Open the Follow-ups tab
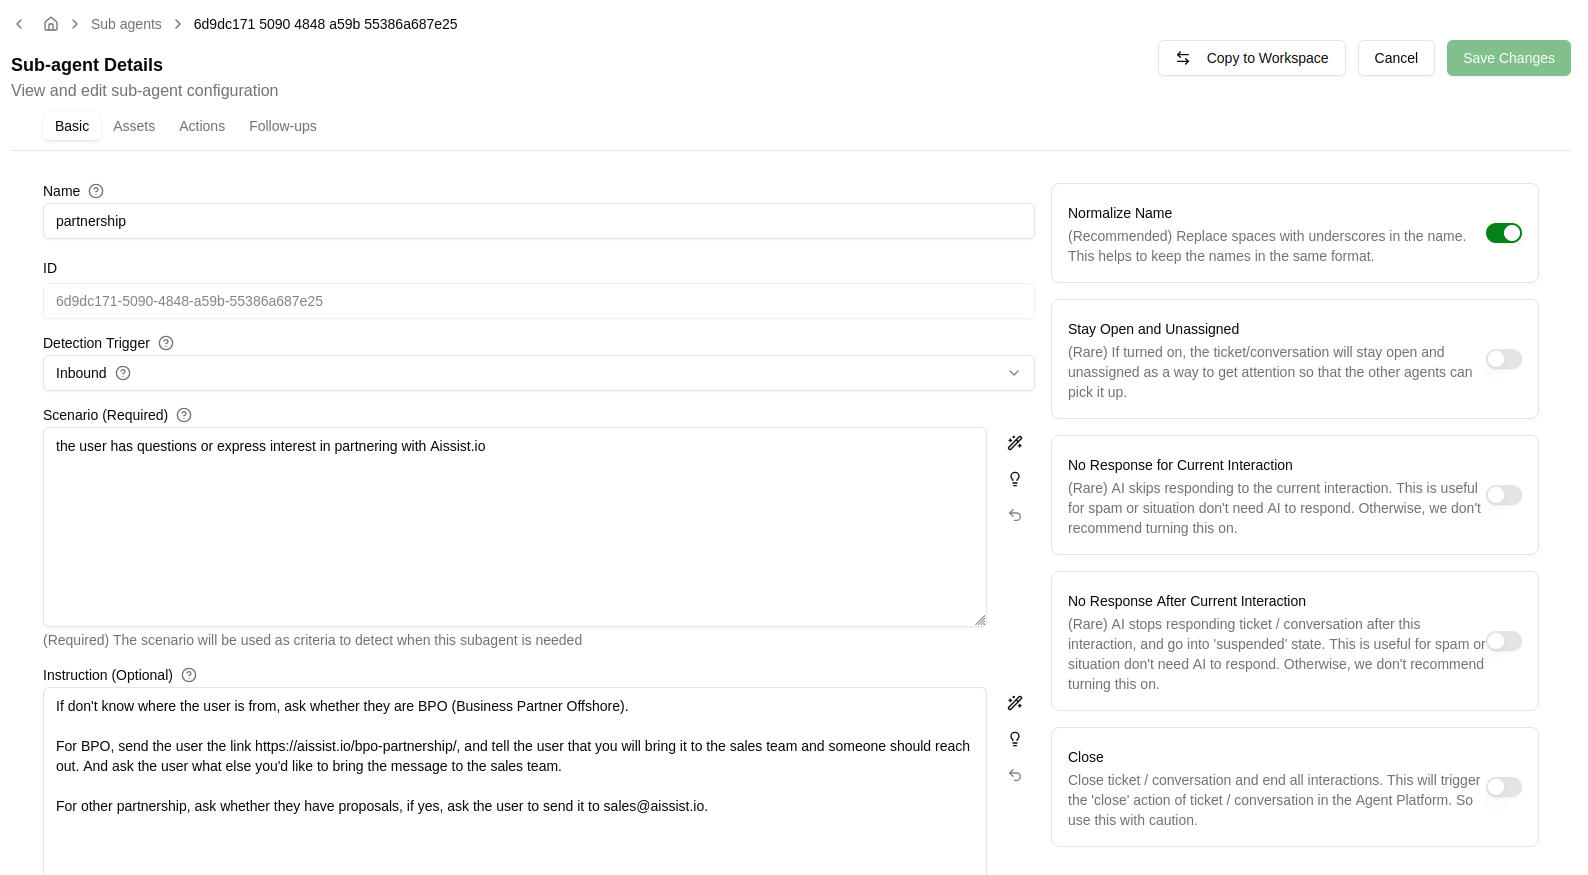1588x875 pixels. [x=282, y=126]
